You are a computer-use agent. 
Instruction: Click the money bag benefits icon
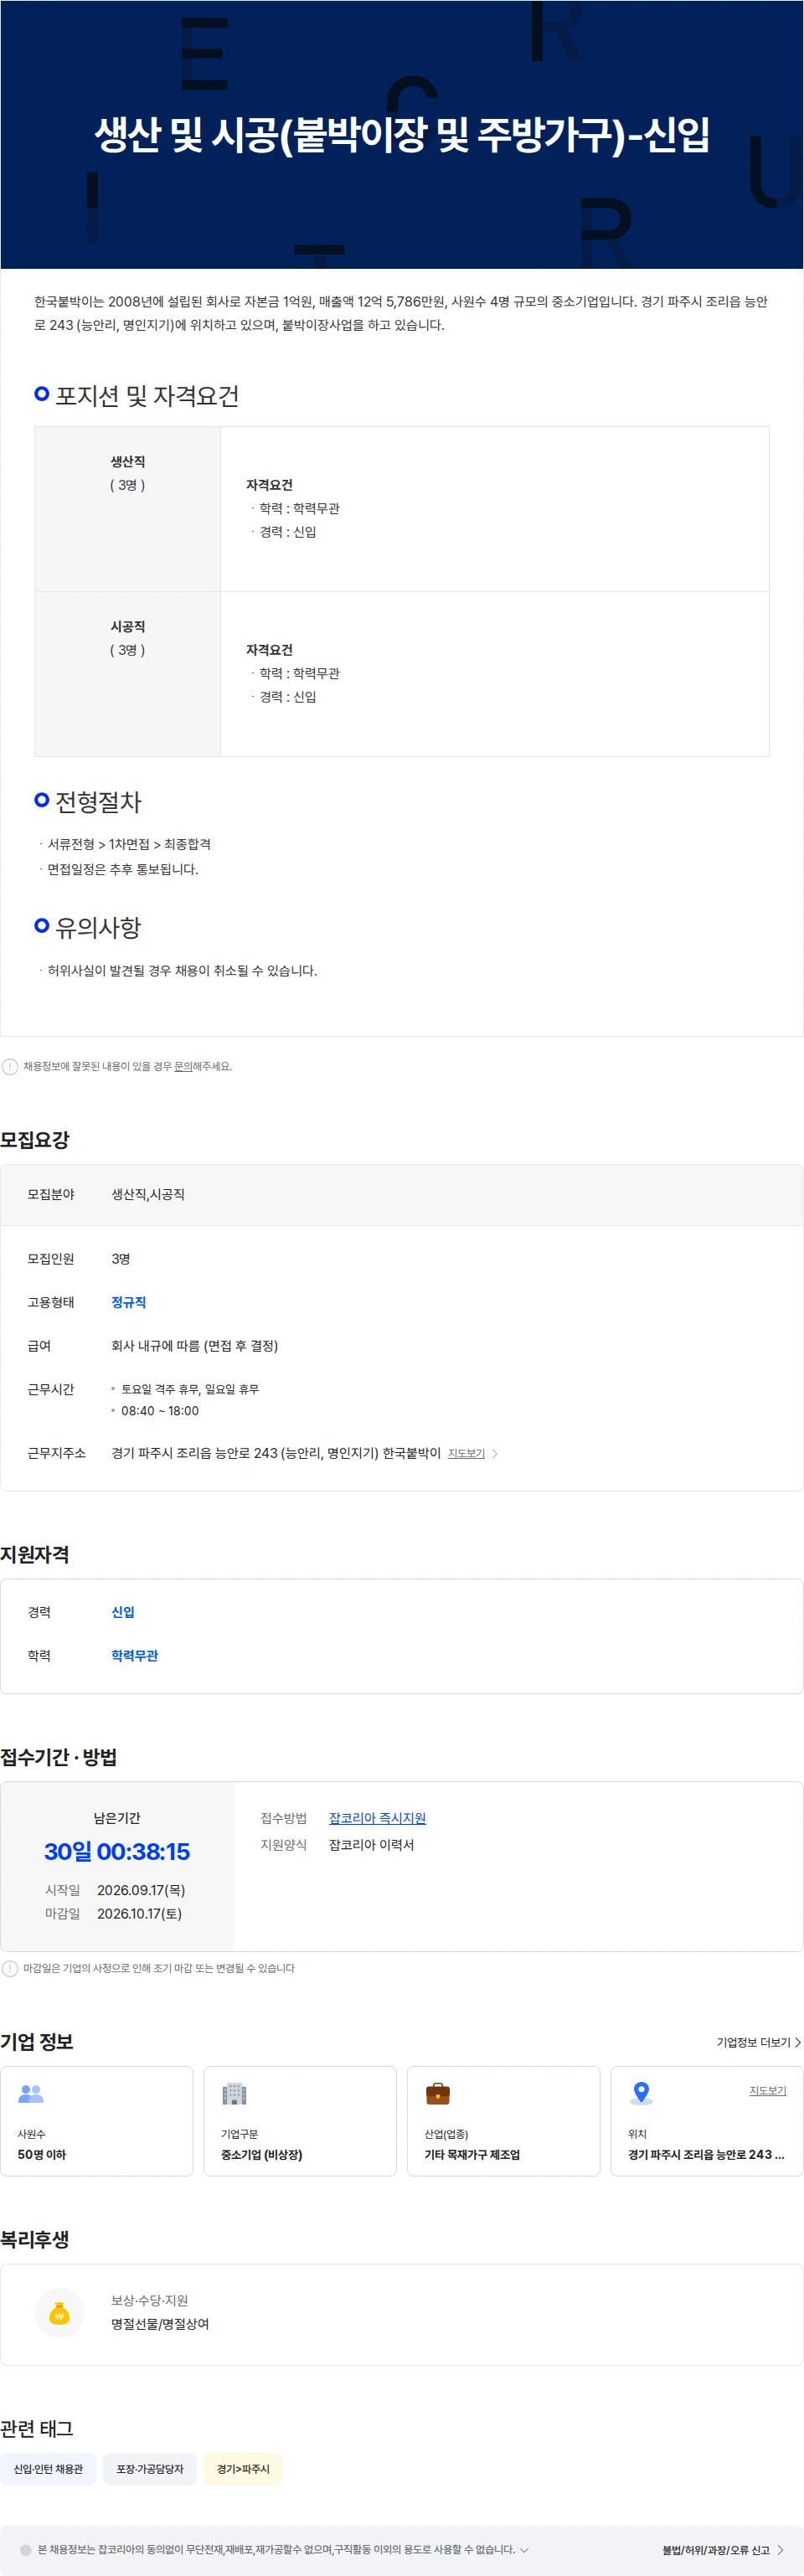pos(59,2313)
